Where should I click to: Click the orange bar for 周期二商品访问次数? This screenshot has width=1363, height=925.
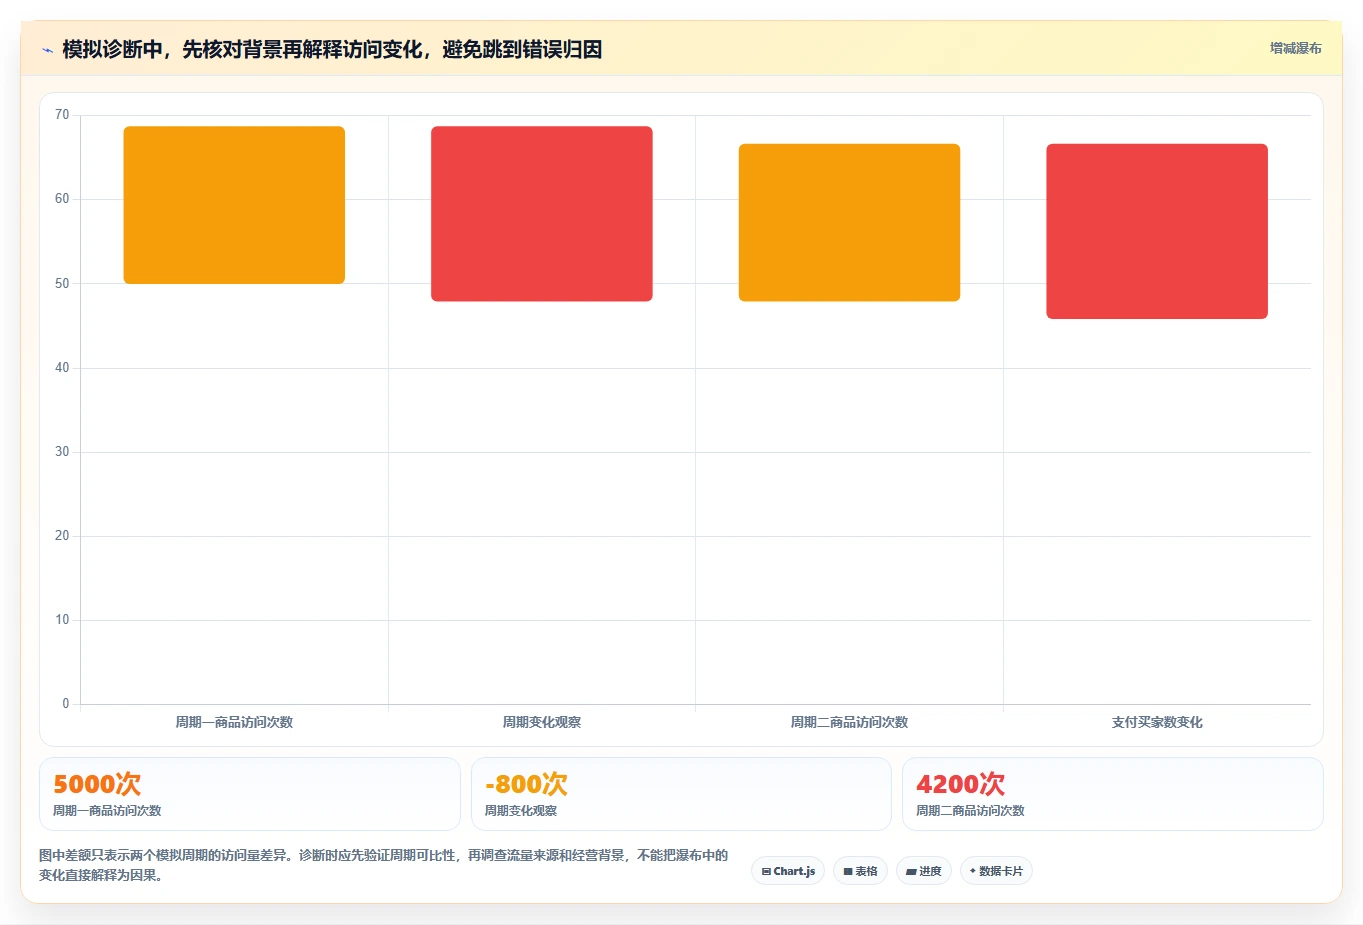[x=849, y=223]
